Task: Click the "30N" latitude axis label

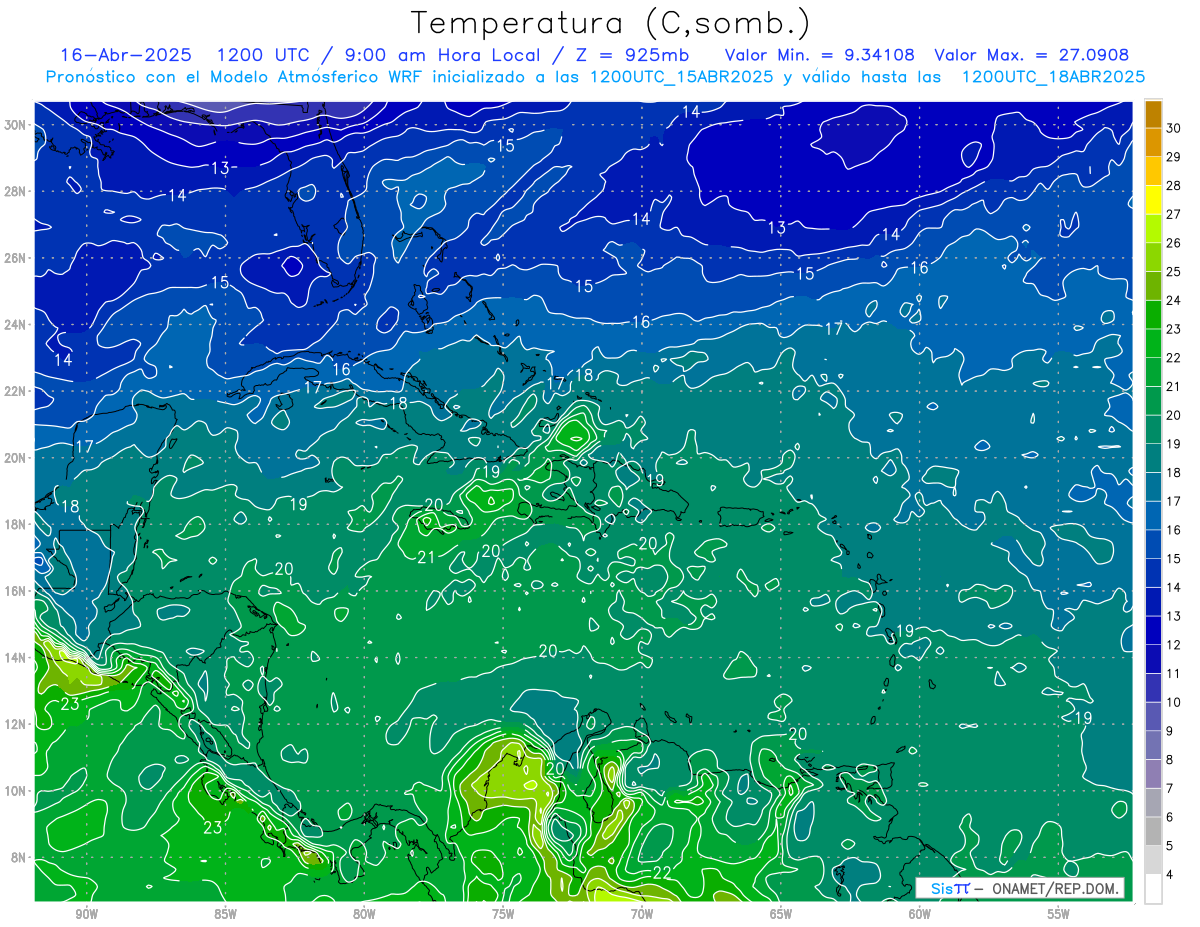Action: click(13, 124)
